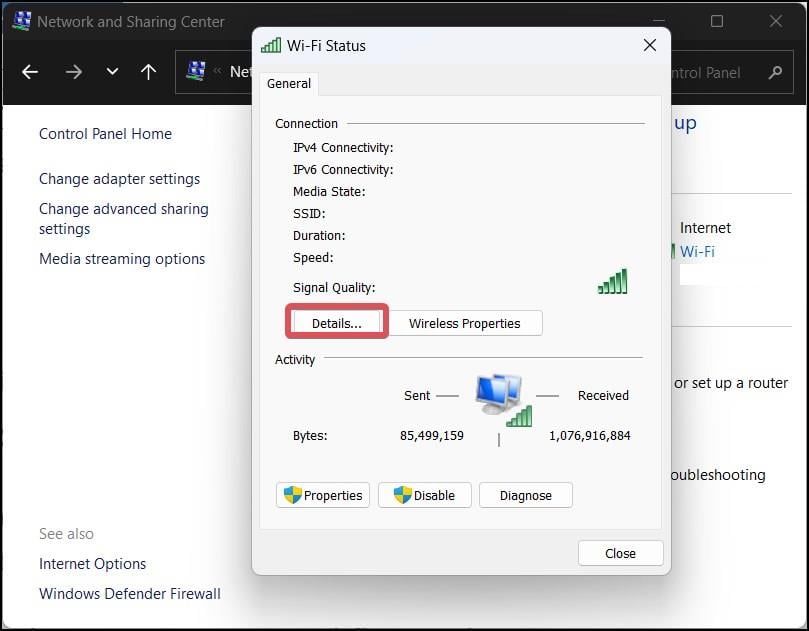This screenshot has height=631, width=809.
Task: Click the Media State label
Action: (329, 191)
